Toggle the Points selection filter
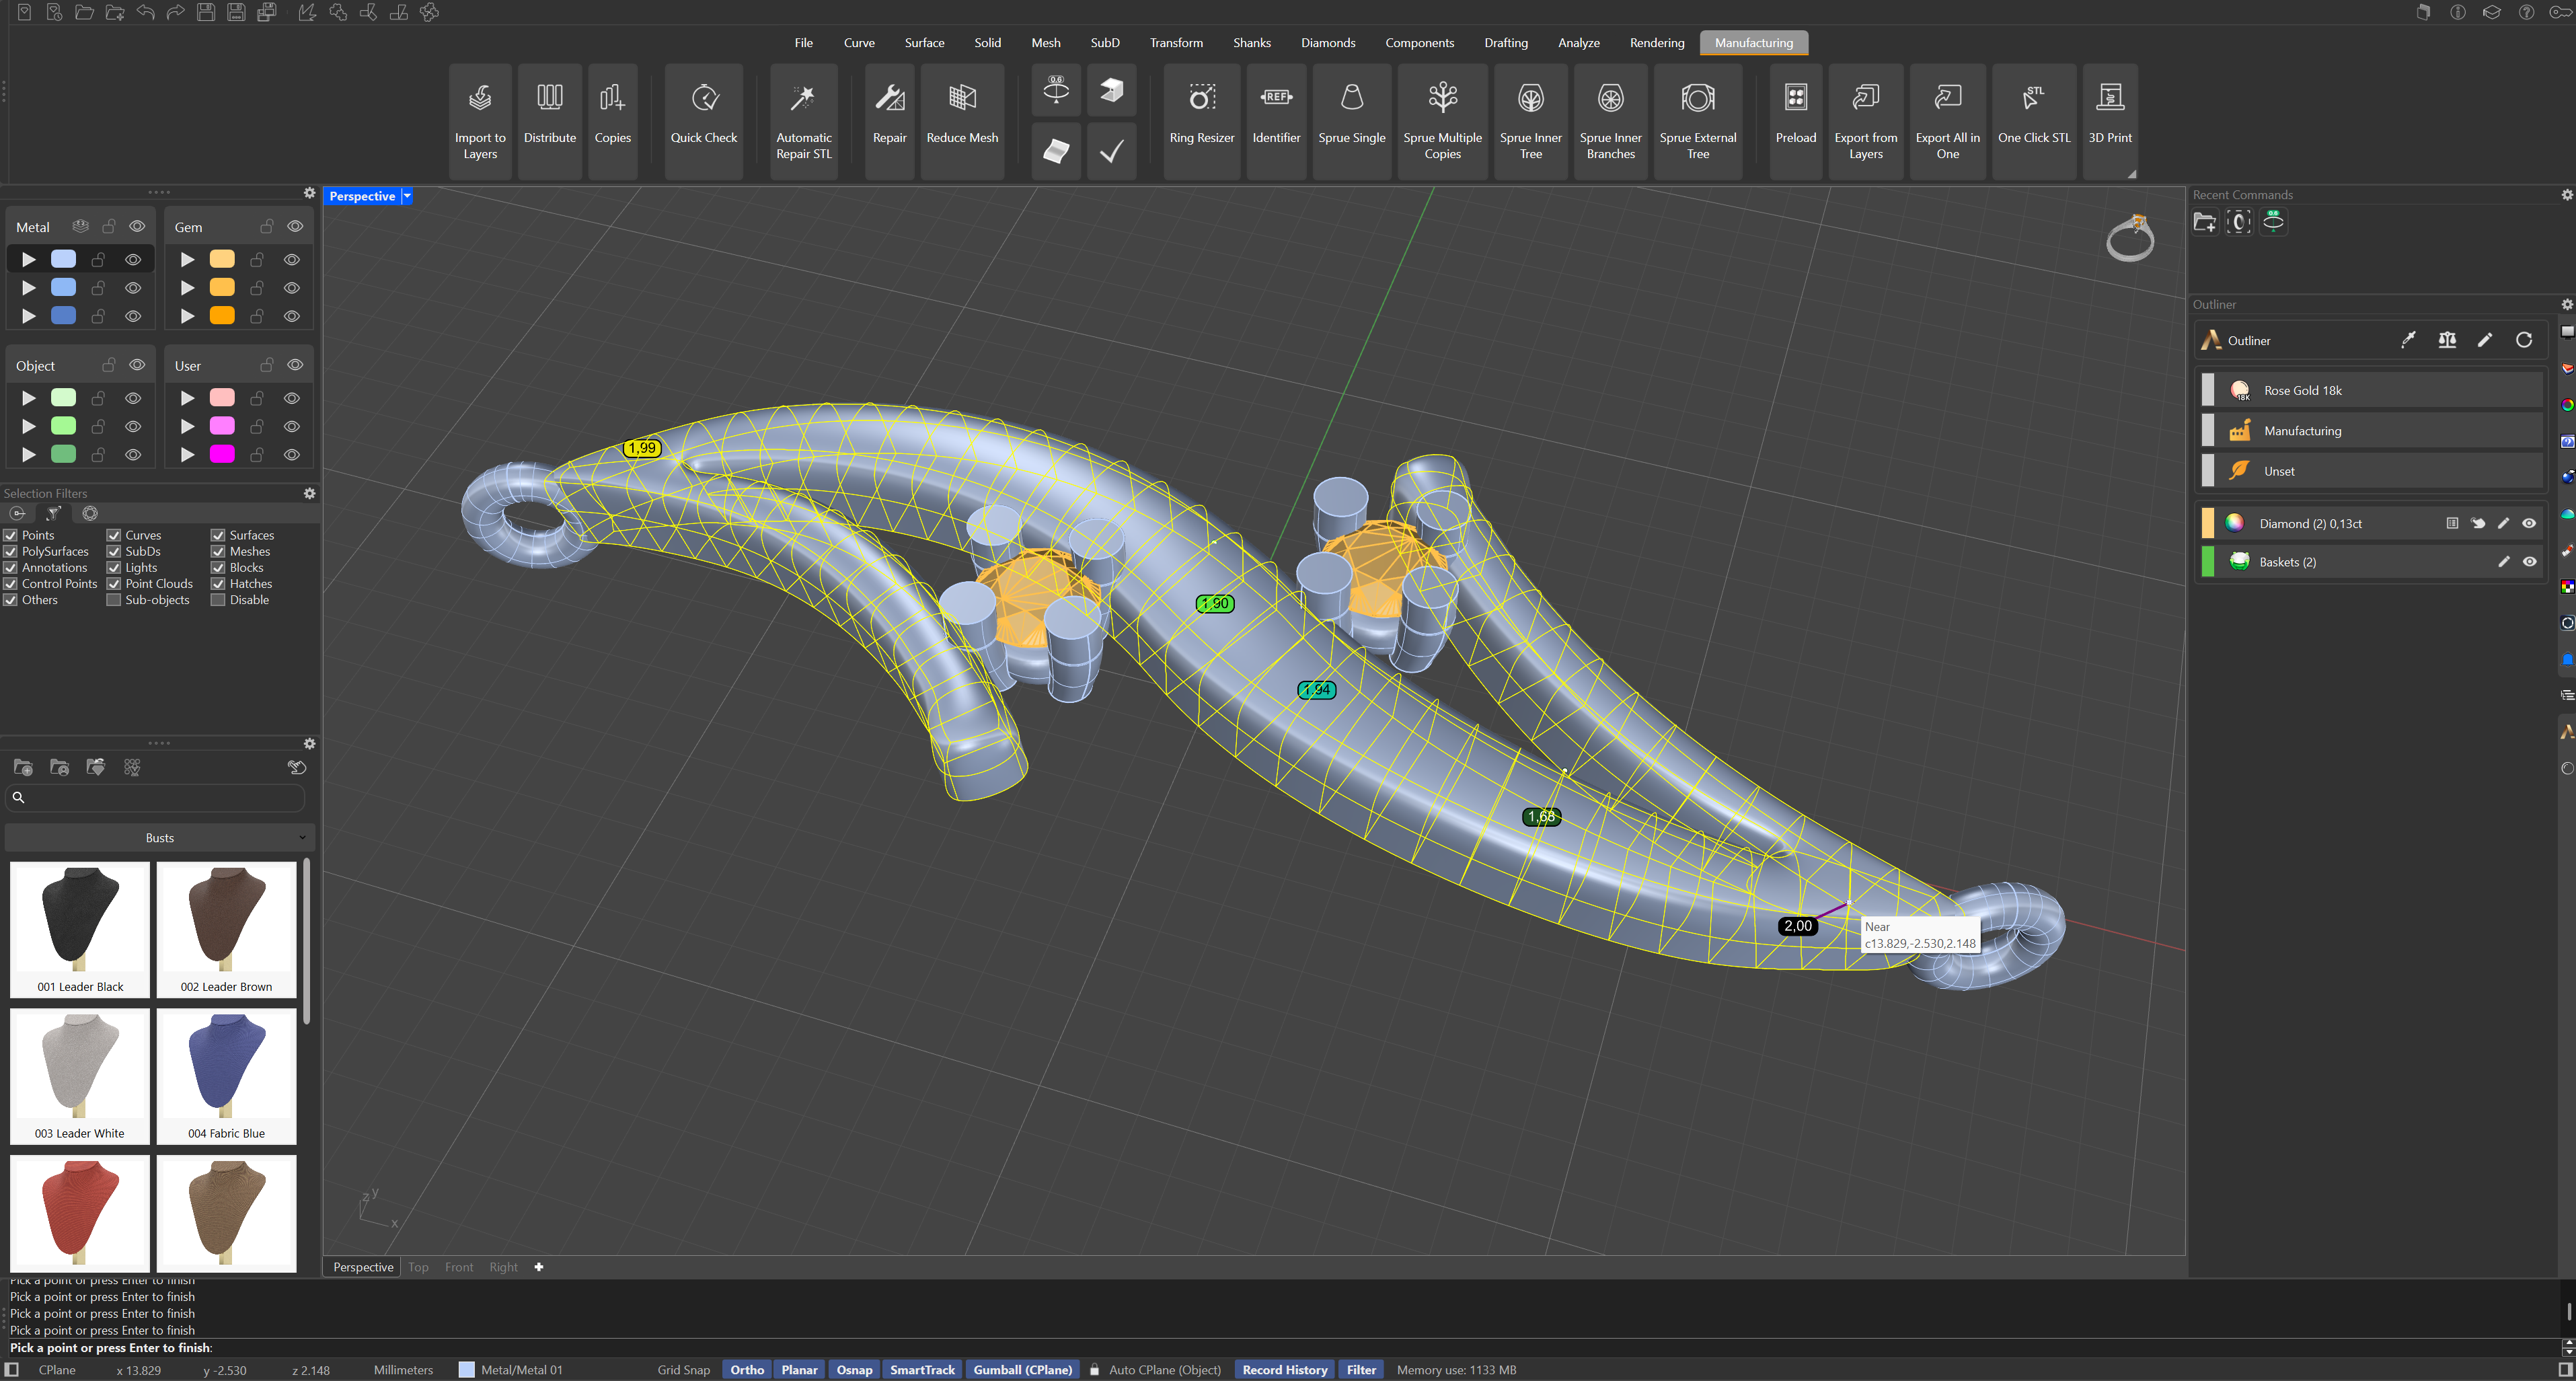This screenshot has height=1381, width=2576. [10, 535]
